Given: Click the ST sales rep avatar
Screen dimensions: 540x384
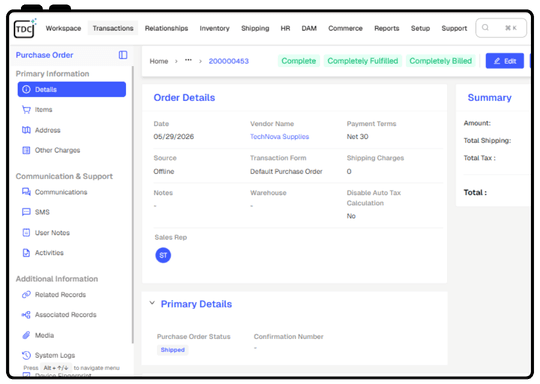Looking at the screenshot, I should pos(163,255).
